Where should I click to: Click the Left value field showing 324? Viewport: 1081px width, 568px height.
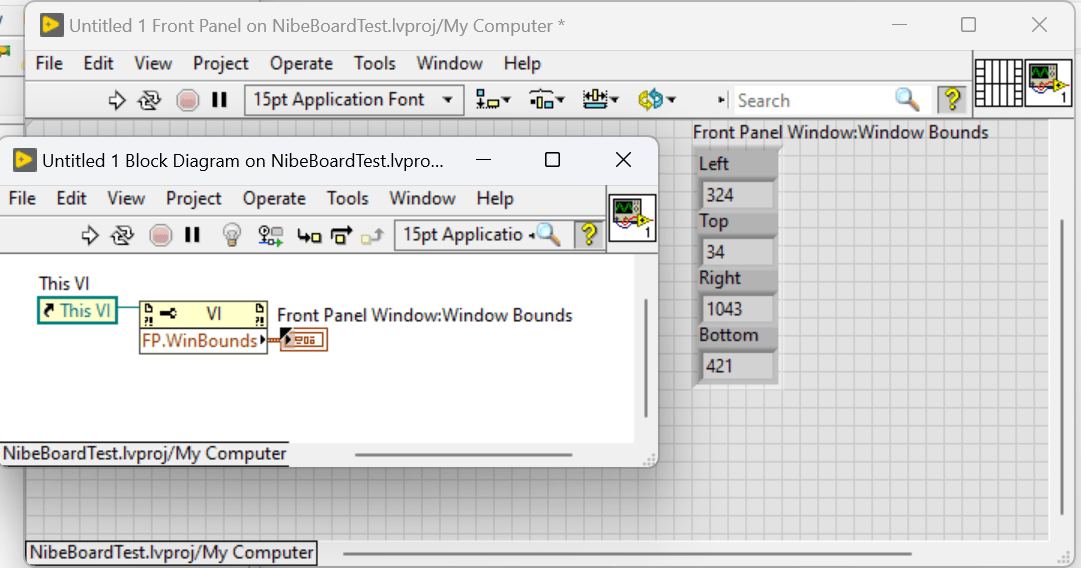737,195
